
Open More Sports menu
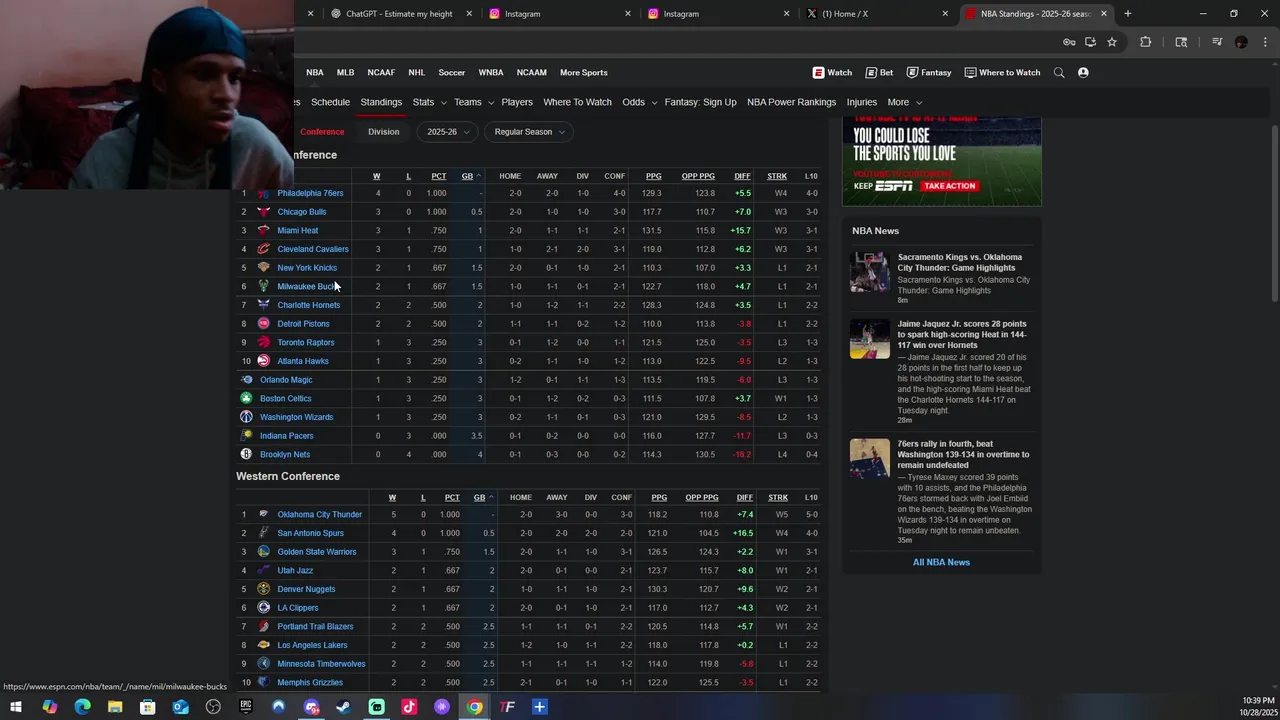click(583, 72)
